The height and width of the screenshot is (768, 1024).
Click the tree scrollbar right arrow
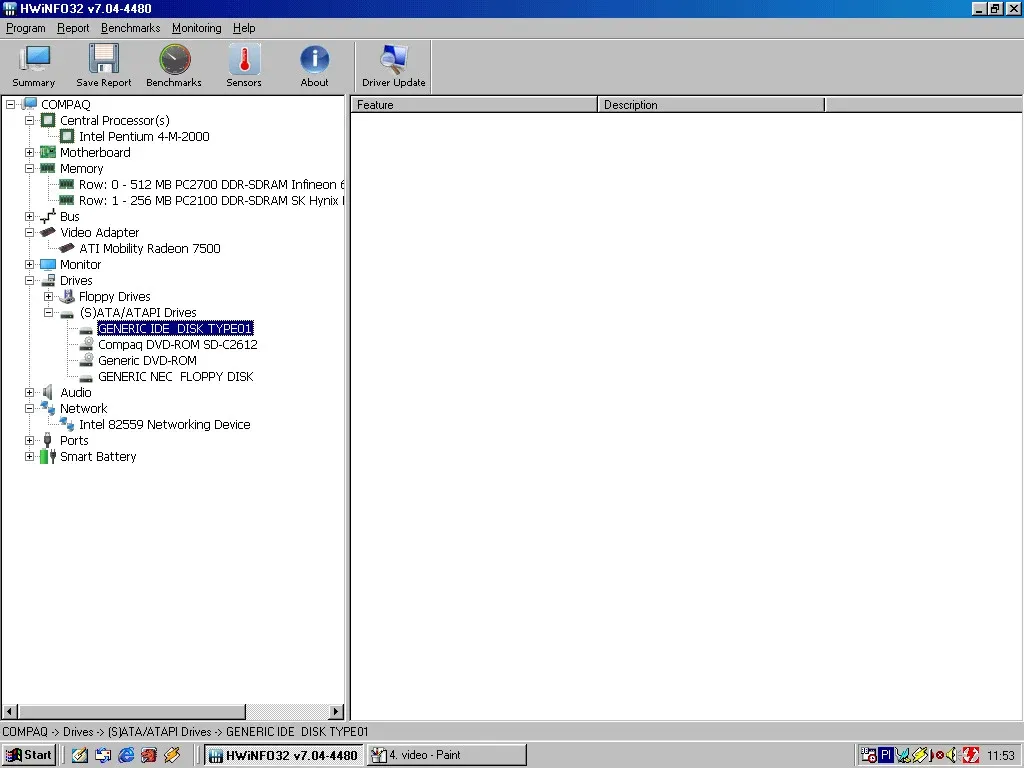click(x=336, y=711)
